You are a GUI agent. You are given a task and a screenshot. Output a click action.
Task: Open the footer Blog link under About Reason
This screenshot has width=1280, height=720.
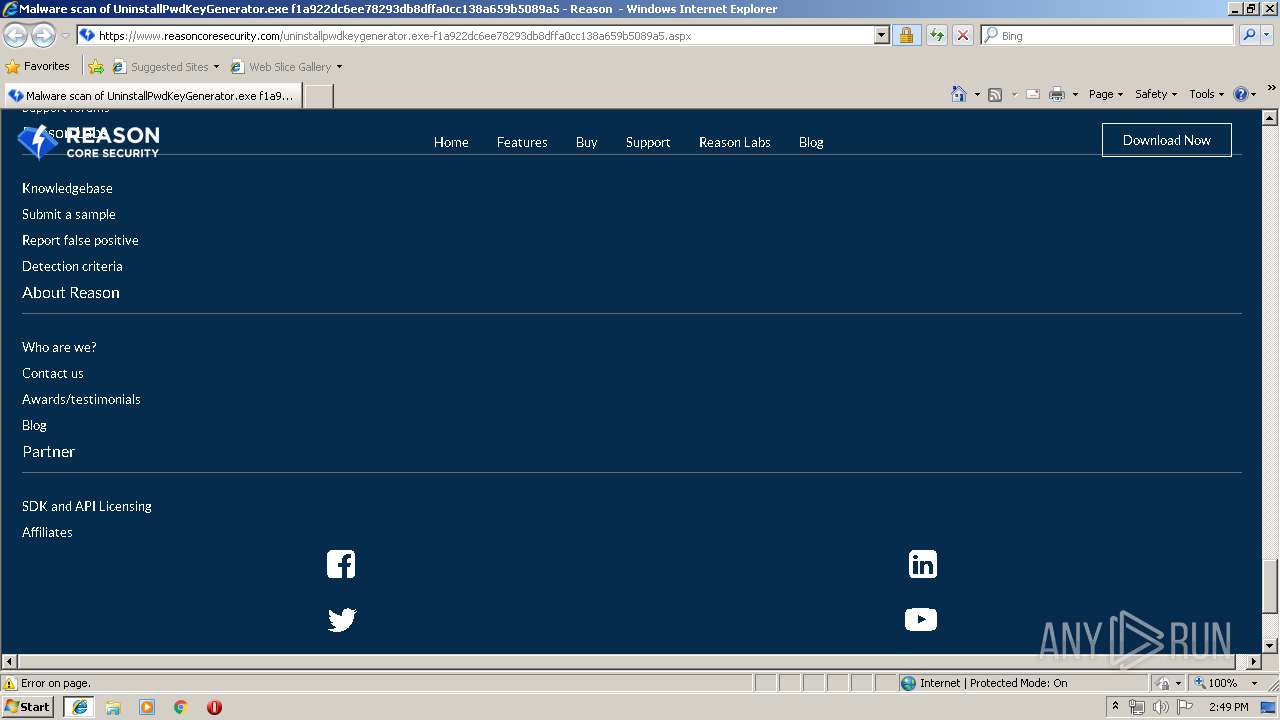34,425
